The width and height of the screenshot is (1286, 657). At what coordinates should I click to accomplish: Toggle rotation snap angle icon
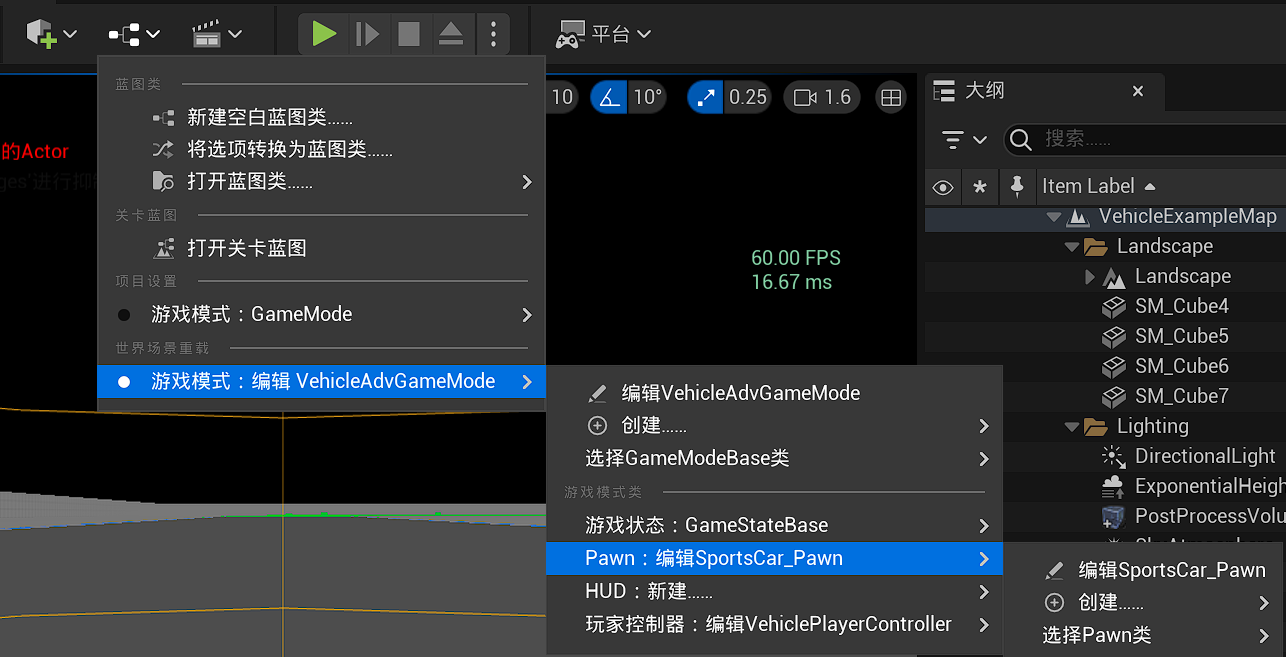[x=608, y=97]
